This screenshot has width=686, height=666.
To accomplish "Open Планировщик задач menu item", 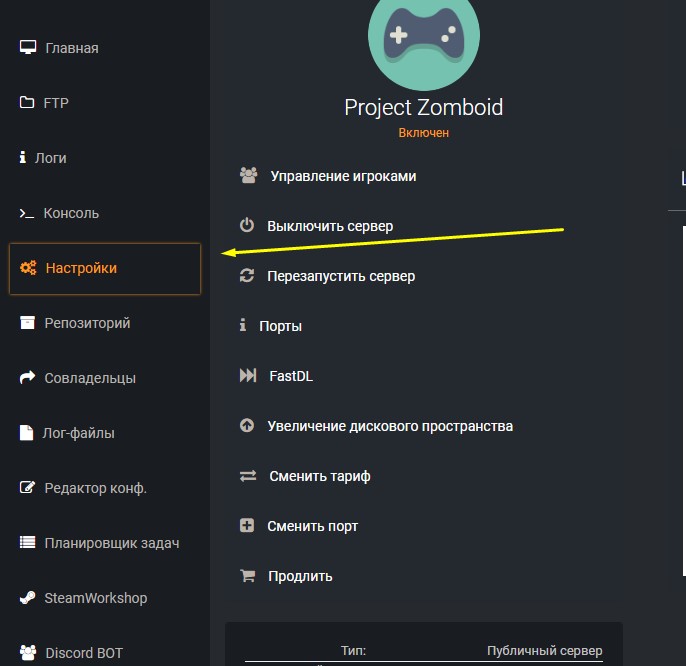I will point(99,543).
